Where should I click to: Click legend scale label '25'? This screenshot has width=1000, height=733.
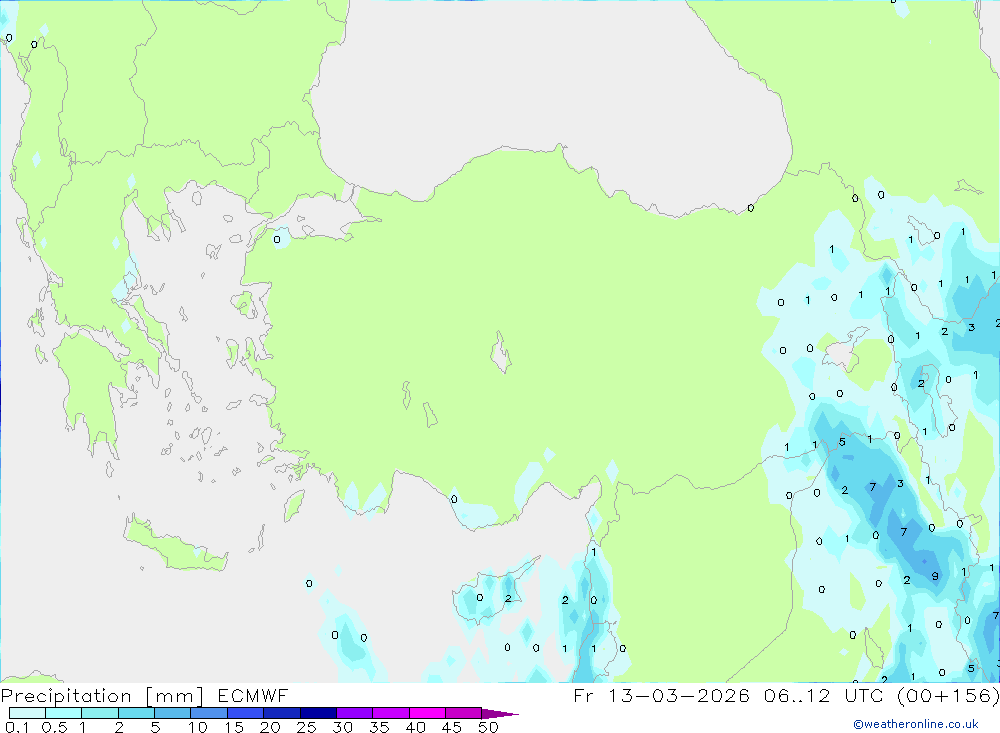pyautogui.click(x=306, y=727)
